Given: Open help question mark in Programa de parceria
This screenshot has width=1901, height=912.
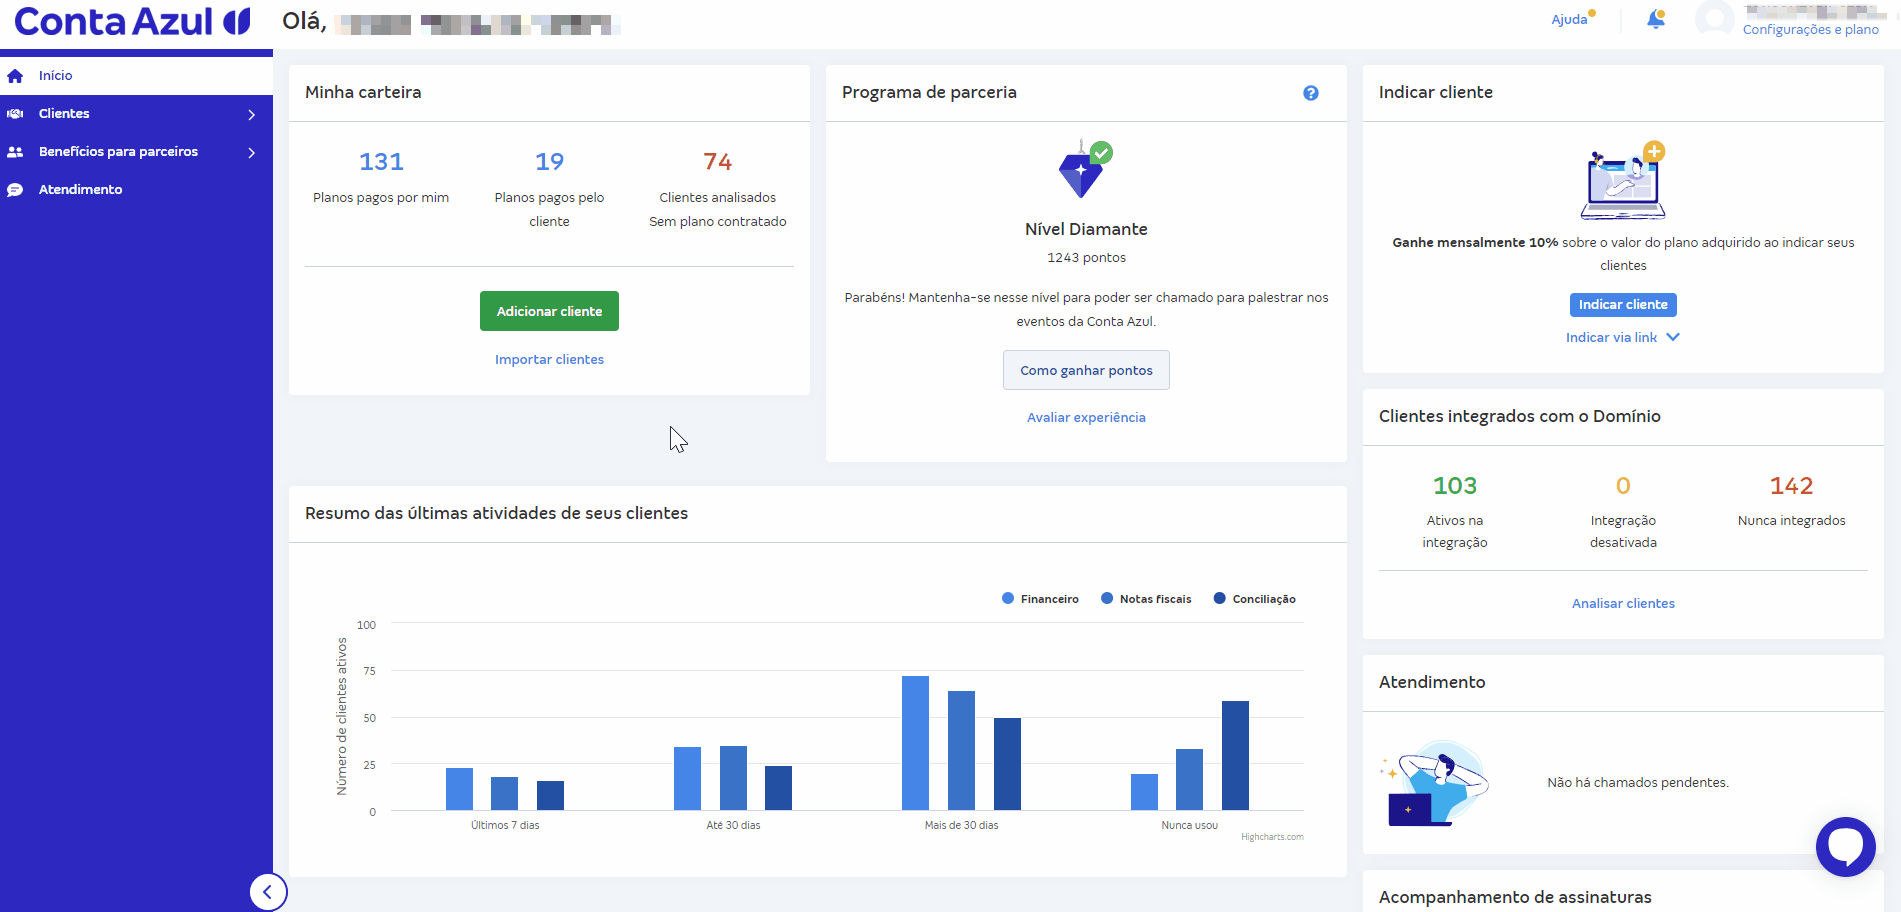Looking at the screenshot, I should click(x=1311, y=93).
